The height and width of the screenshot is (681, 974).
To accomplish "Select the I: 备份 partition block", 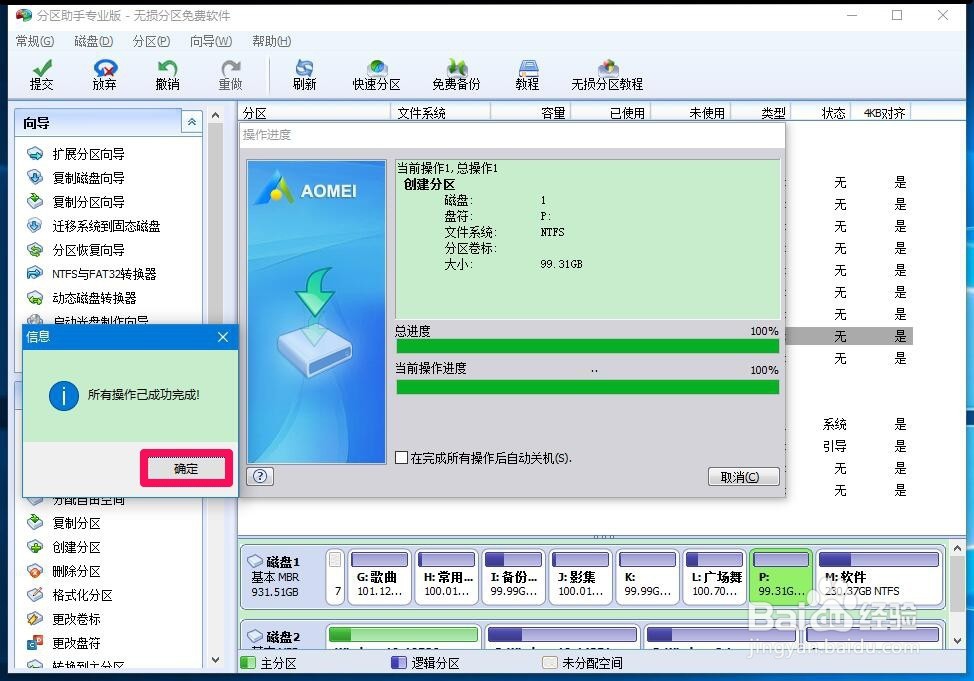I will click(513, 577).
